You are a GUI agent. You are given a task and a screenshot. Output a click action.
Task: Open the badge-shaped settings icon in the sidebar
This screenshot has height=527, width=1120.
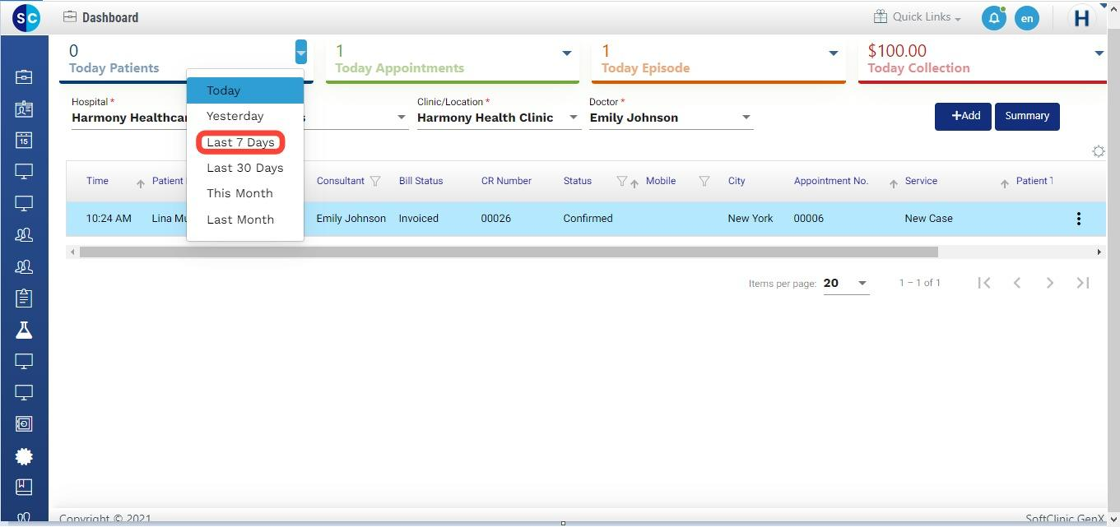click(24, 456)
